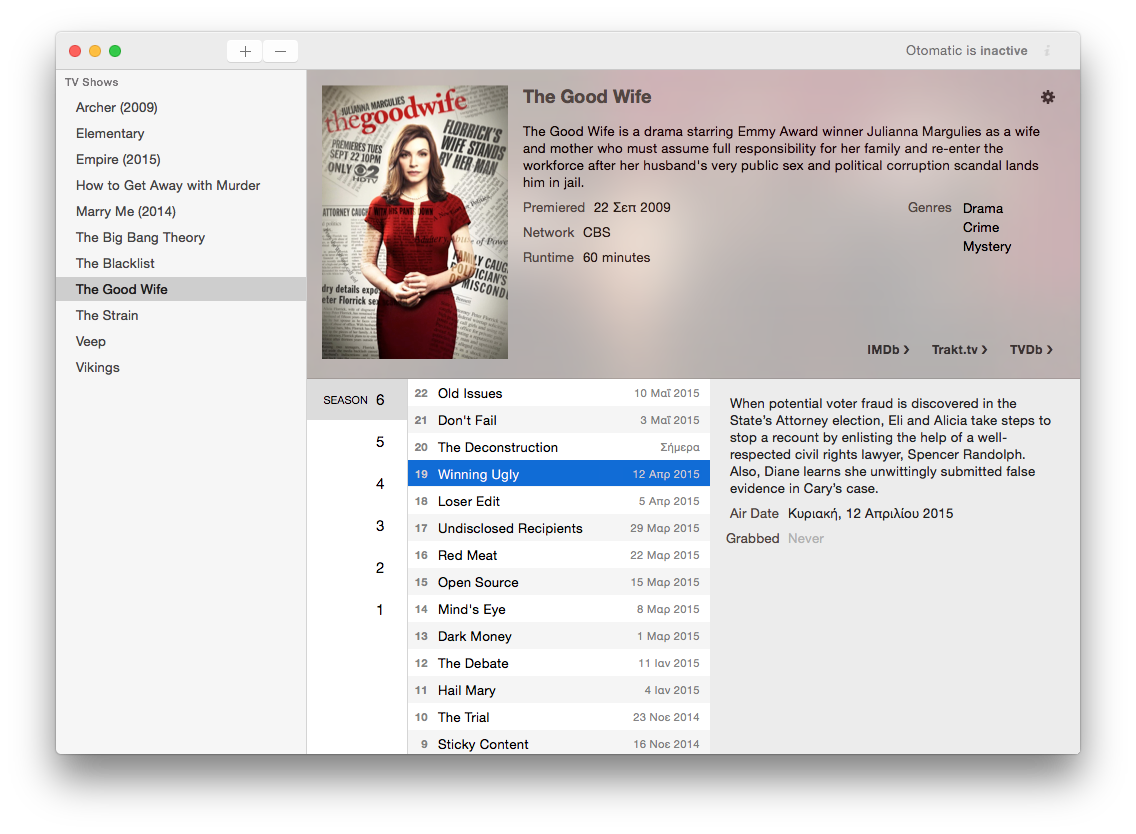This screenshot has width=1136, height=834.
Task: Switch to Season 6
Action: pos(357,400)
